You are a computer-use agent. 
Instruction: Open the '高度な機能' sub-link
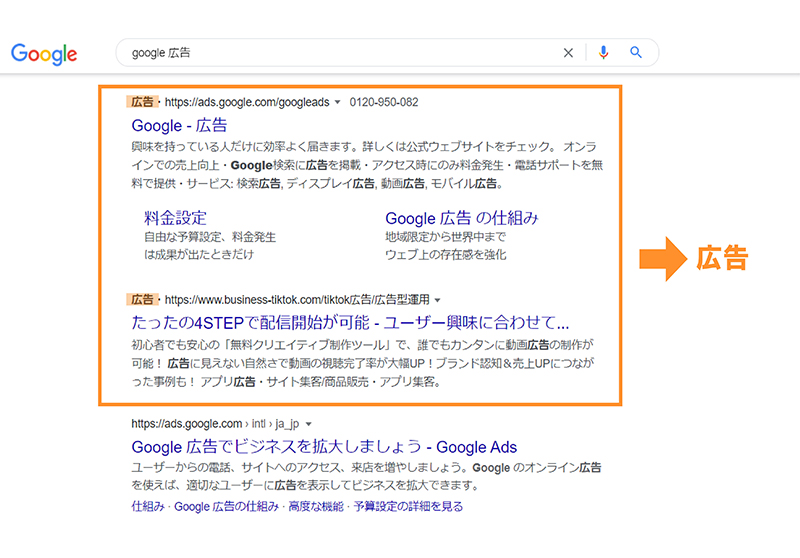click(316, 506)
